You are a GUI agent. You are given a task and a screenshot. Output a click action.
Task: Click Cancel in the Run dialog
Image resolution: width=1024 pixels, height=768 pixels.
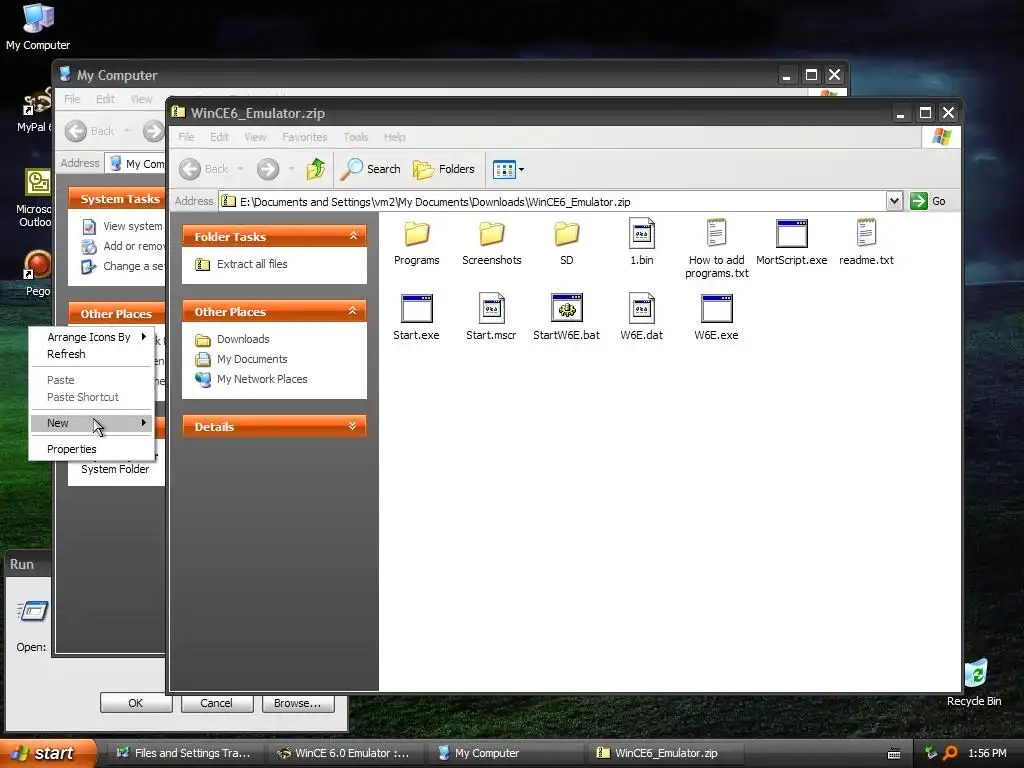pos(216,703)
